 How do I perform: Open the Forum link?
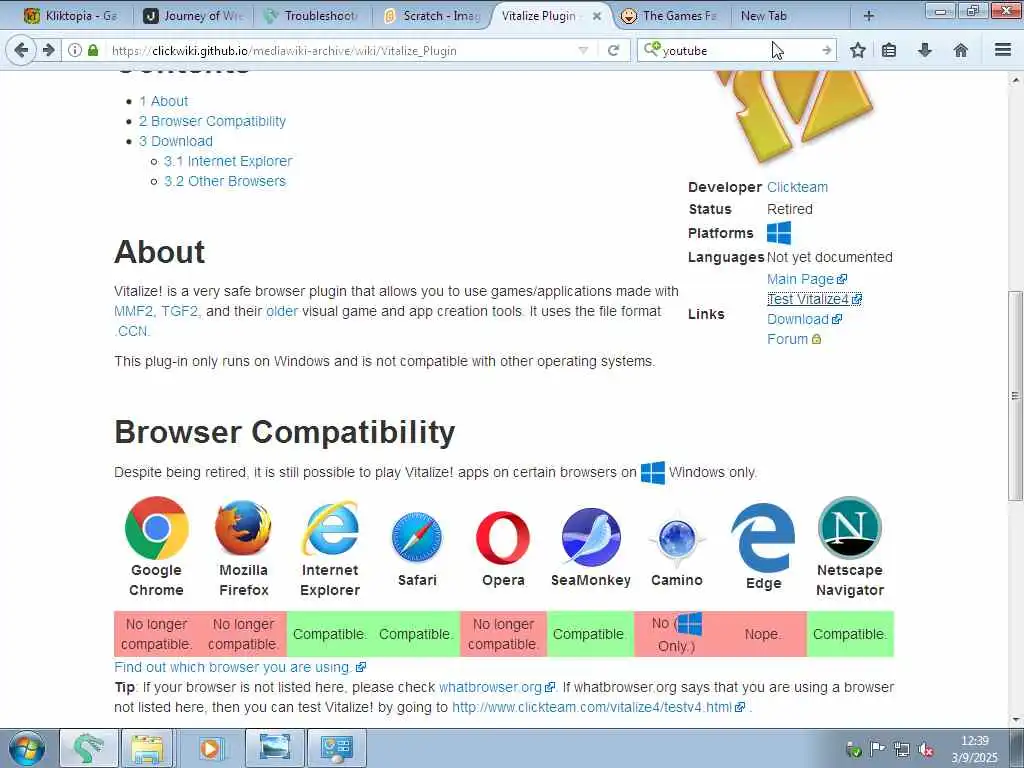[793, 339]
